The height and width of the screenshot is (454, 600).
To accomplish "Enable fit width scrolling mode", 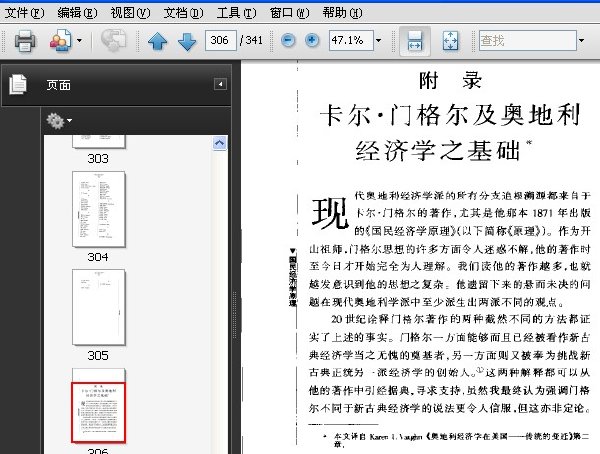I will [414, 41].
